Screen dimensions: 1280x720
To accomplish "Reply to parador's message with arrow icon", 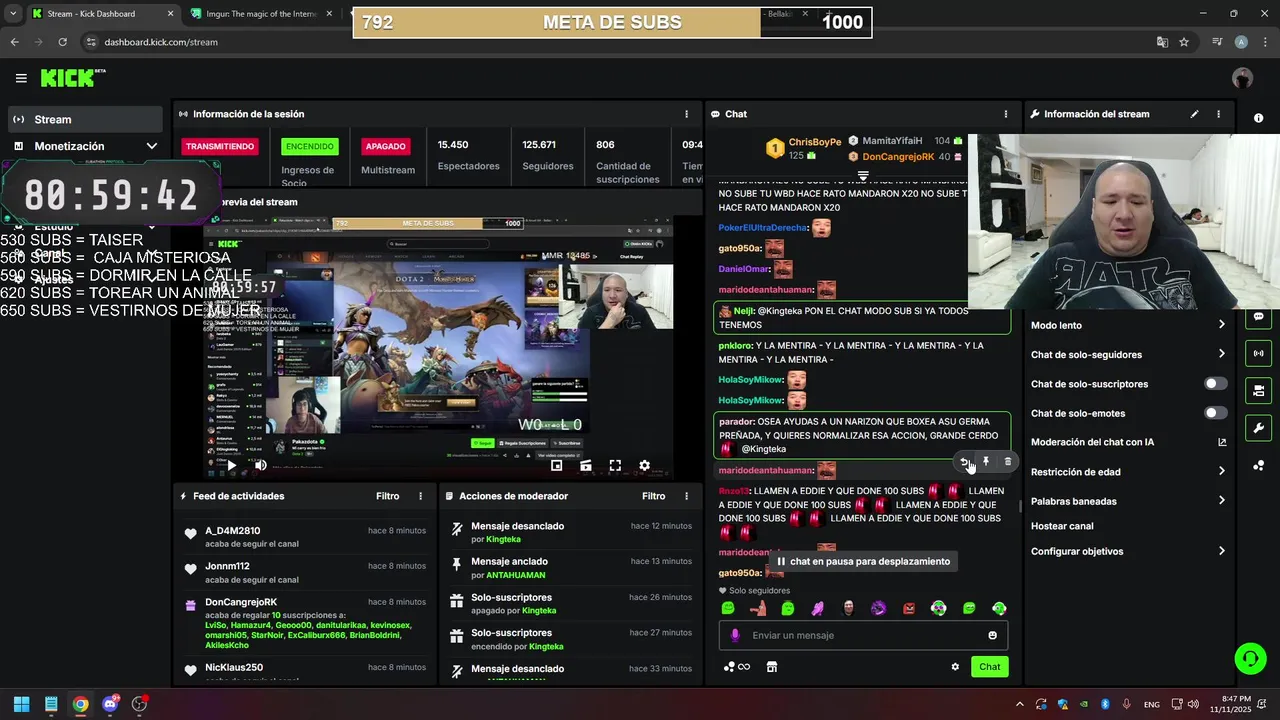I will click(x=965, y=462).
